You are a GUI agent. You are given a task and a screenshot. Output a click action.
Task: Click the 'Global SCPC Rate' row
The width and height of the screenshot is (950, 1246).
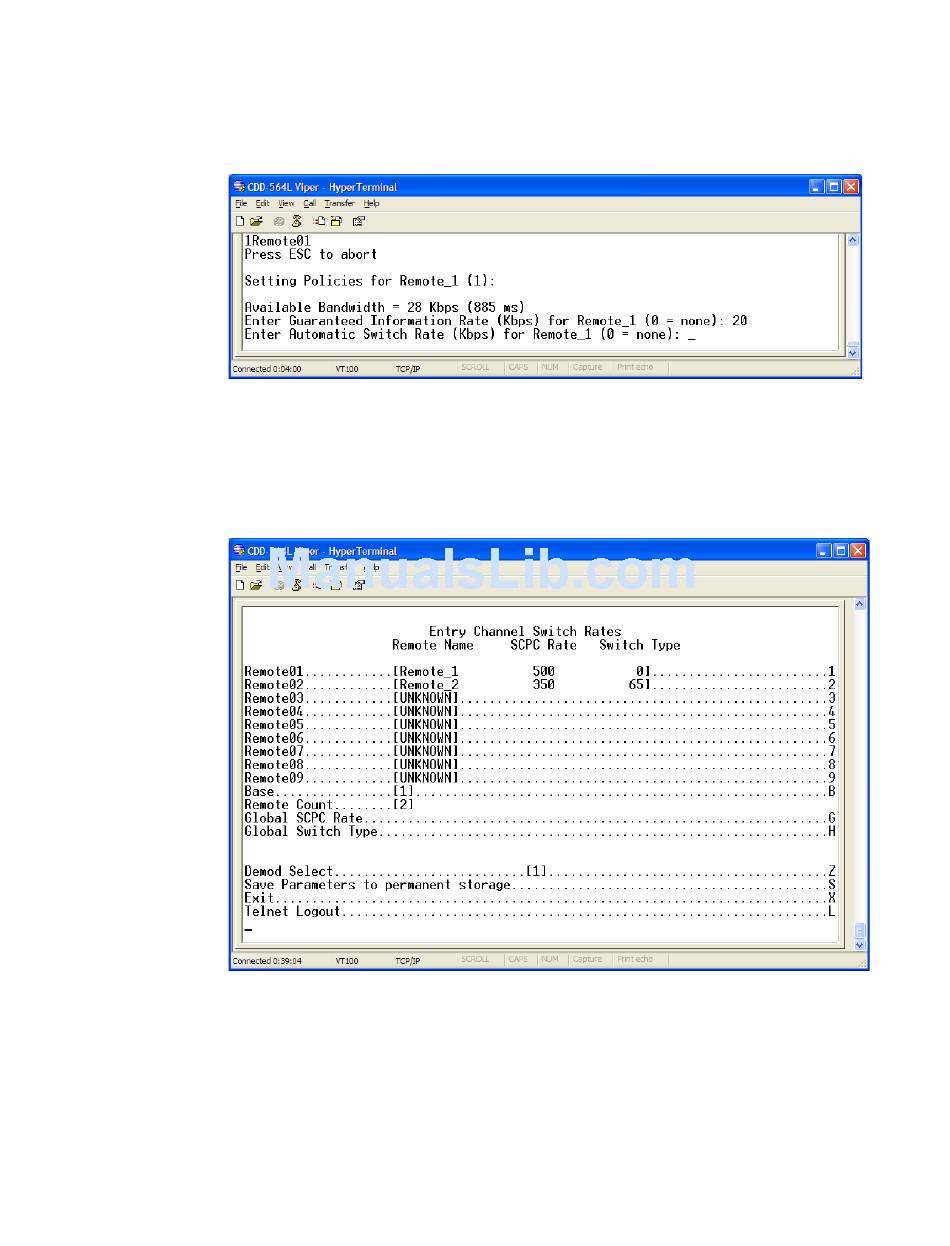click(x=540, y=818)
